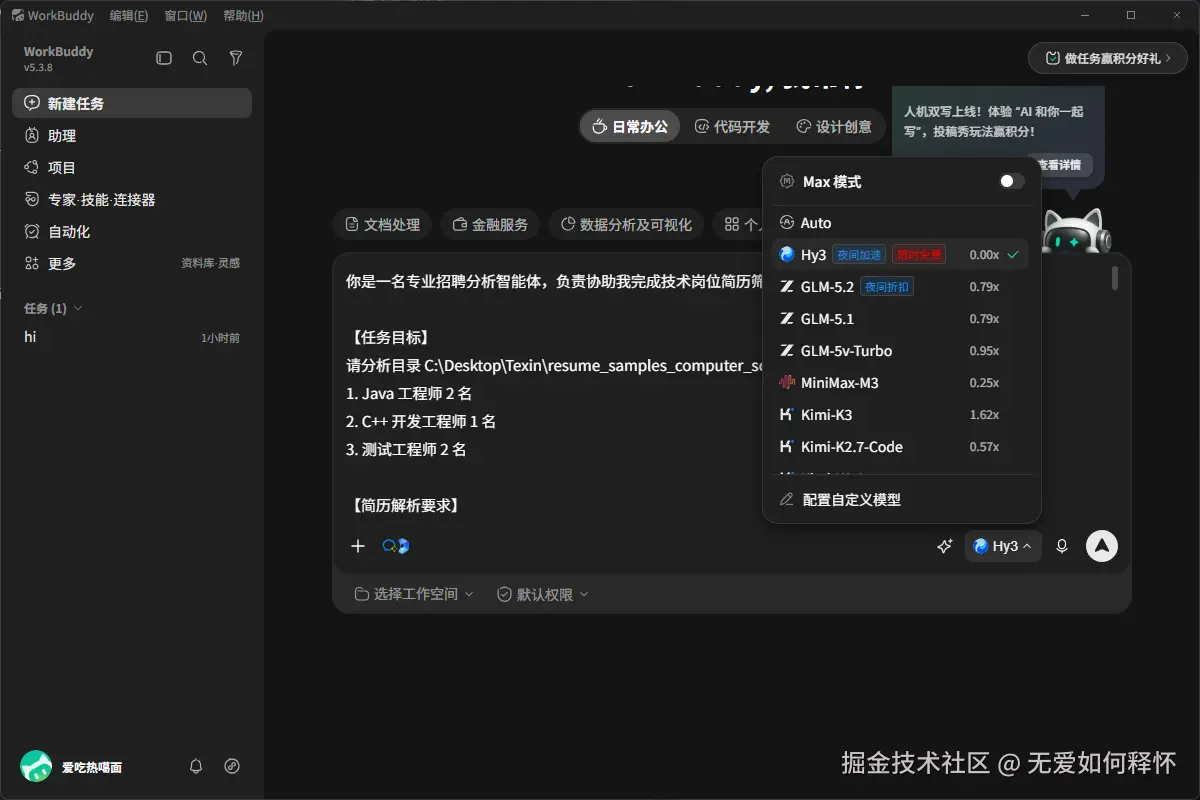1200x800 pixels.
Task: Open the 自动化 automation section
Action: pyautogui.click(x=132, y=231)
